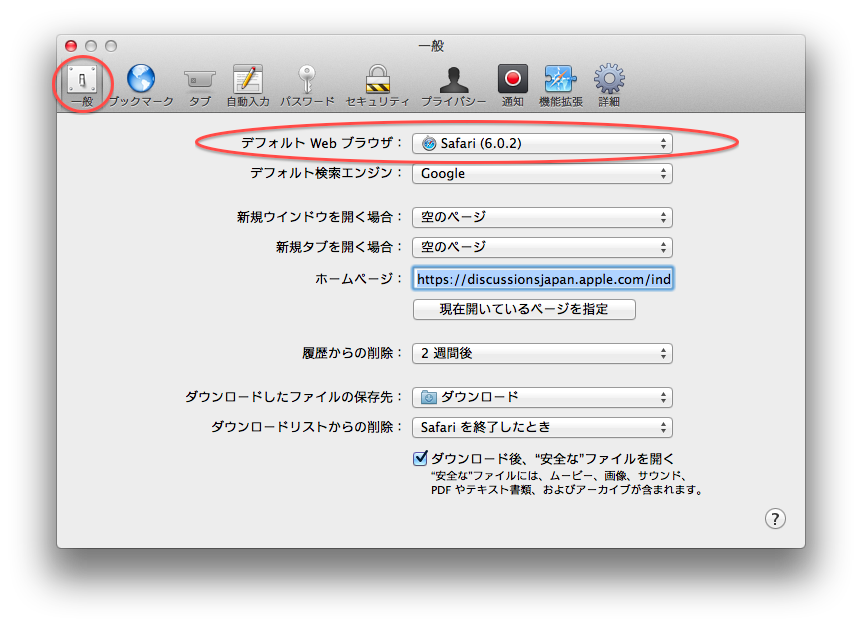
Task: Open the ブックマーク globe icon pane
Action: point(141,85)
